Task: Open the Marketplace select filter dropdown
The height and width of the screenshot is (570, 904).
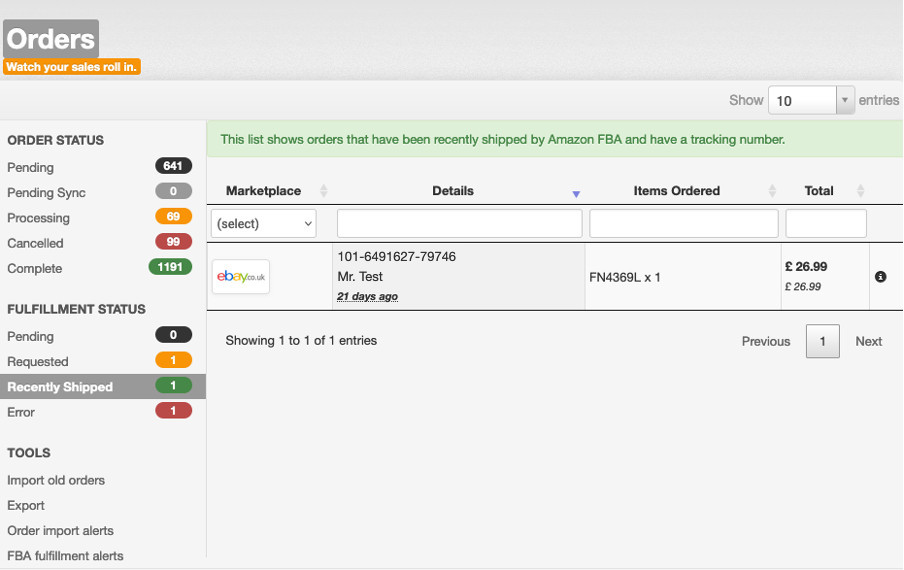Action: pyautogui.click(x=264, y=224)
